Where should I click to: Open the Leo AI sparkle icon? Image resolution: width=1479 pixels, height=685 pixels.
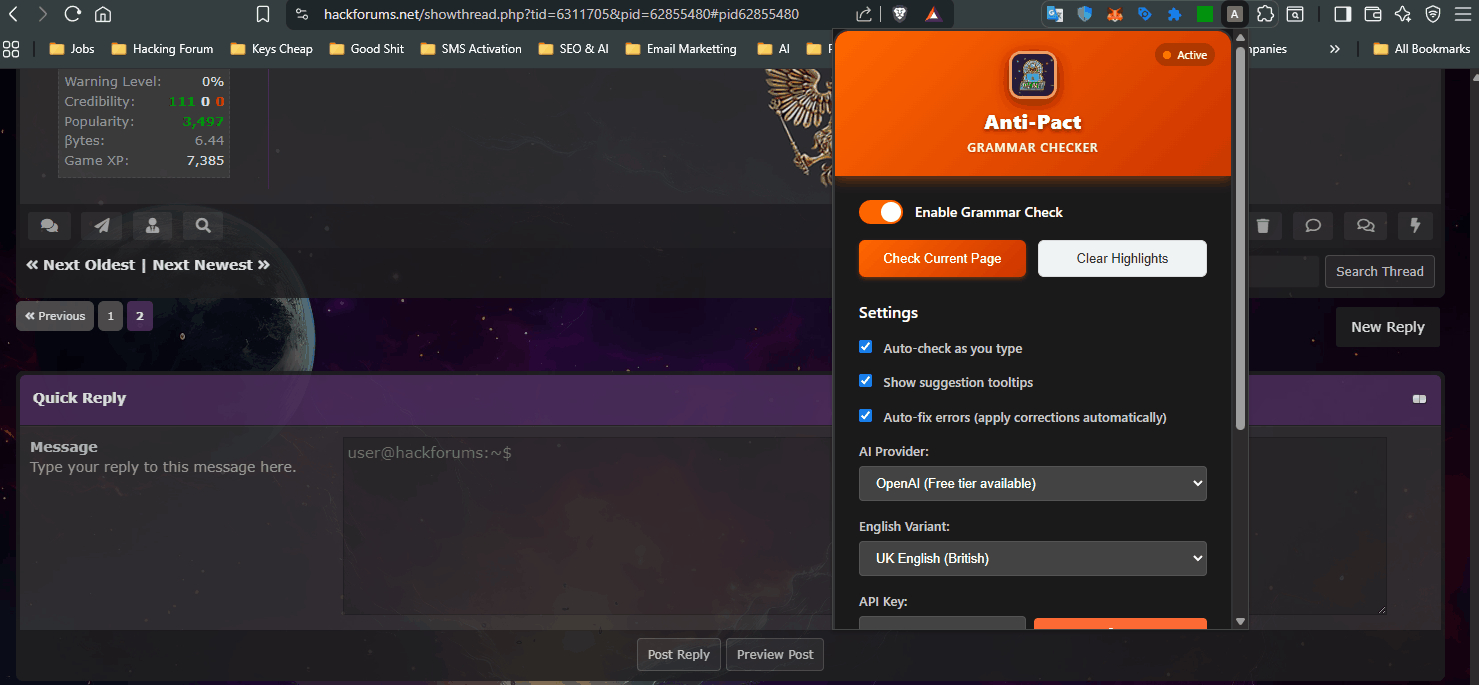(1403, 14)
